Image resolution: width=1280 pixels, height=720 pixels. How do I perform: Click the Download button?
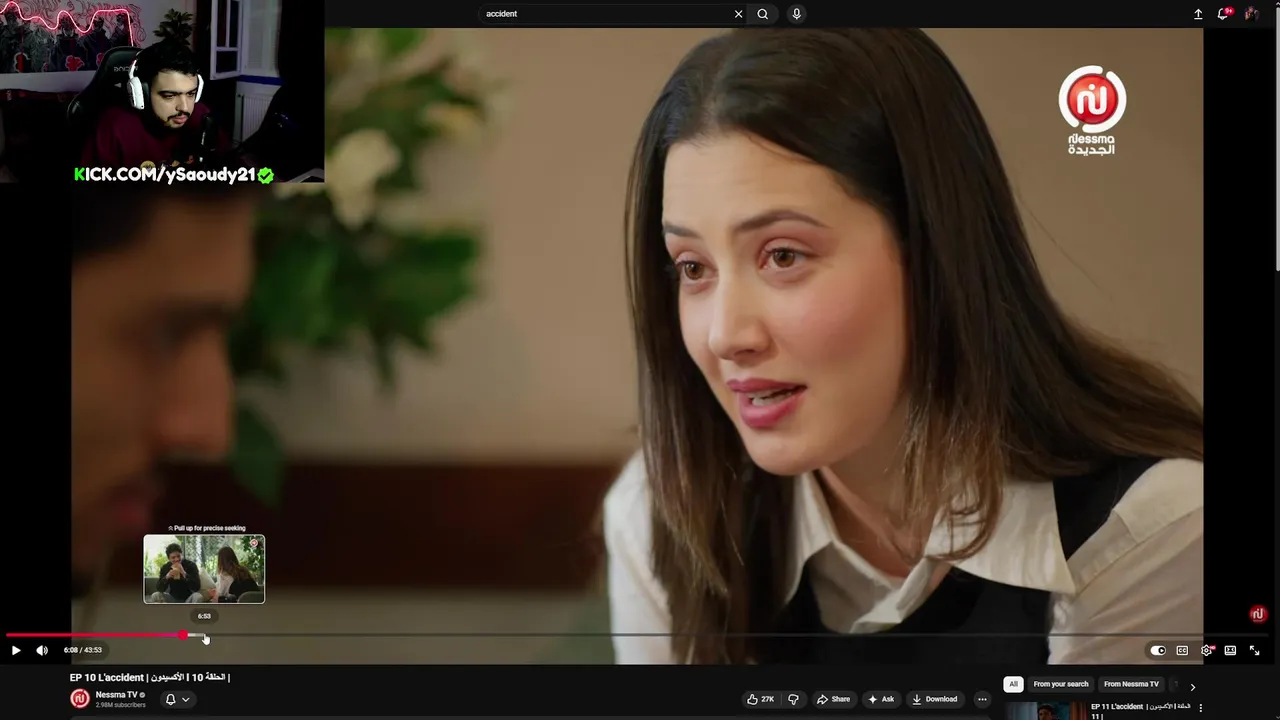point(935,699)
